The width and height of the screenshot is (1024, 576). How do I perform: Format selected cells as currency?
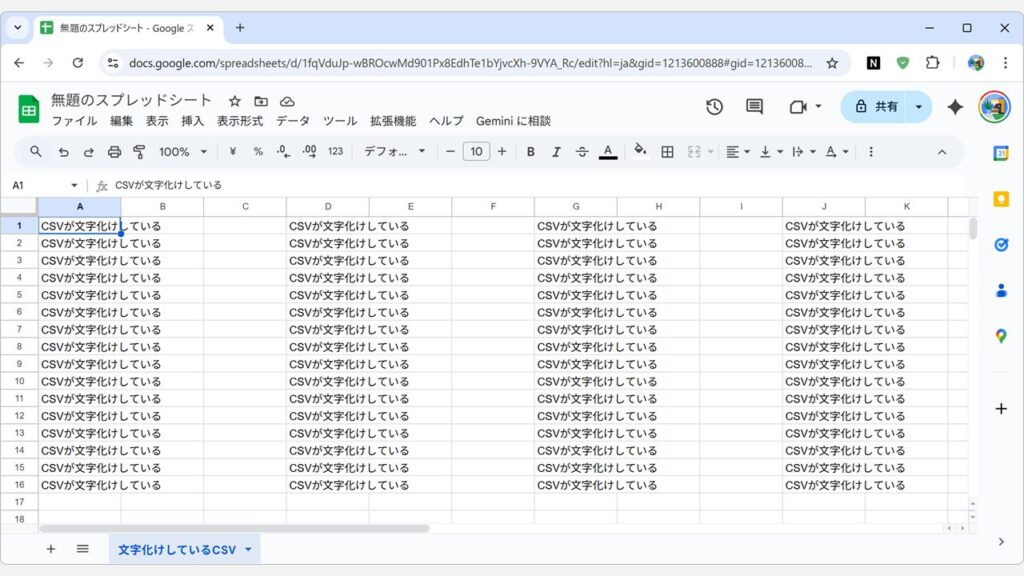pyautogui.click(x=233, y=151)
